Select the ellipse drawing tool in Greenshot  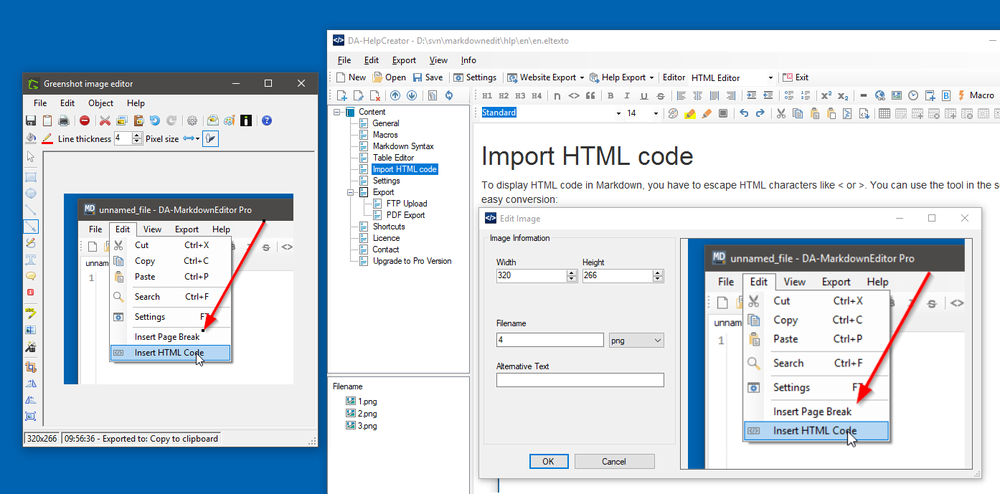point(31,194)
